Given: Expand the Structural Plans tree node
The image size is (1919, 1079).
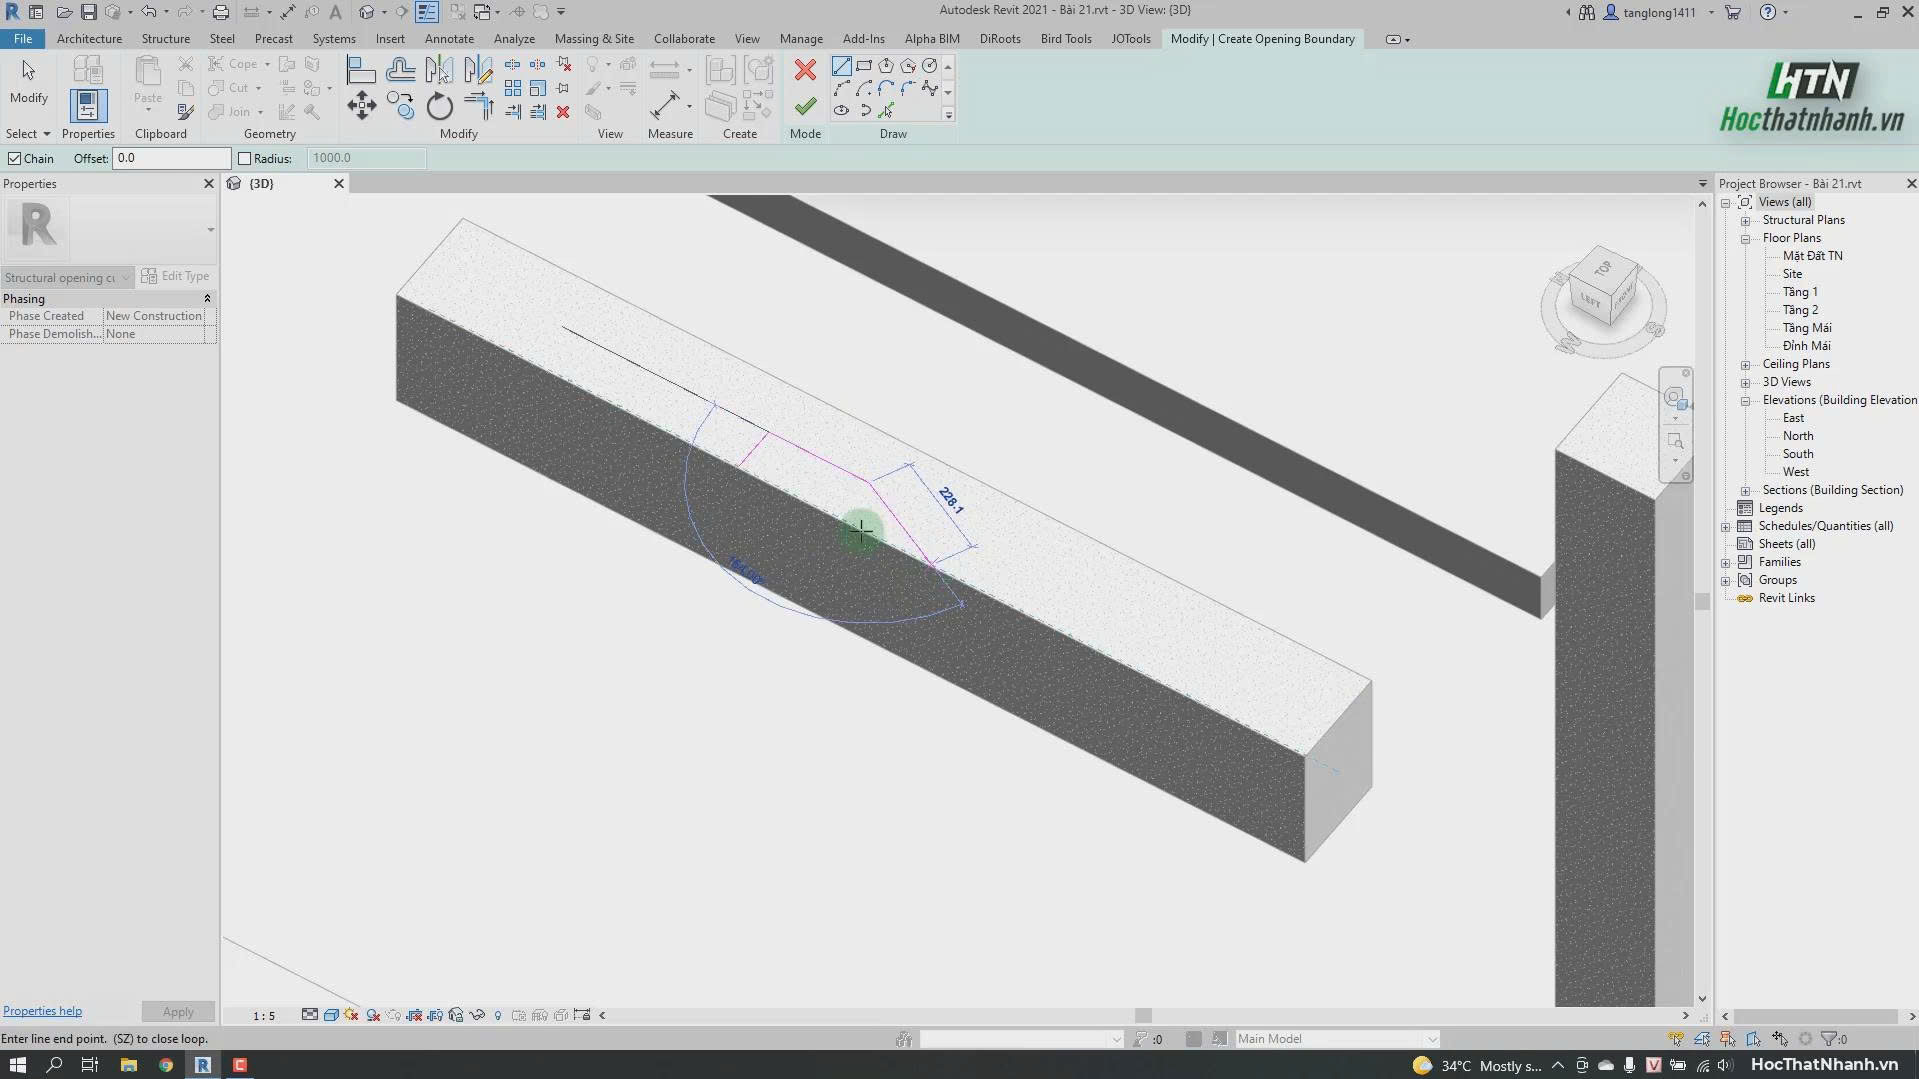Looking at the screenshot, I should click(1745, 220).
